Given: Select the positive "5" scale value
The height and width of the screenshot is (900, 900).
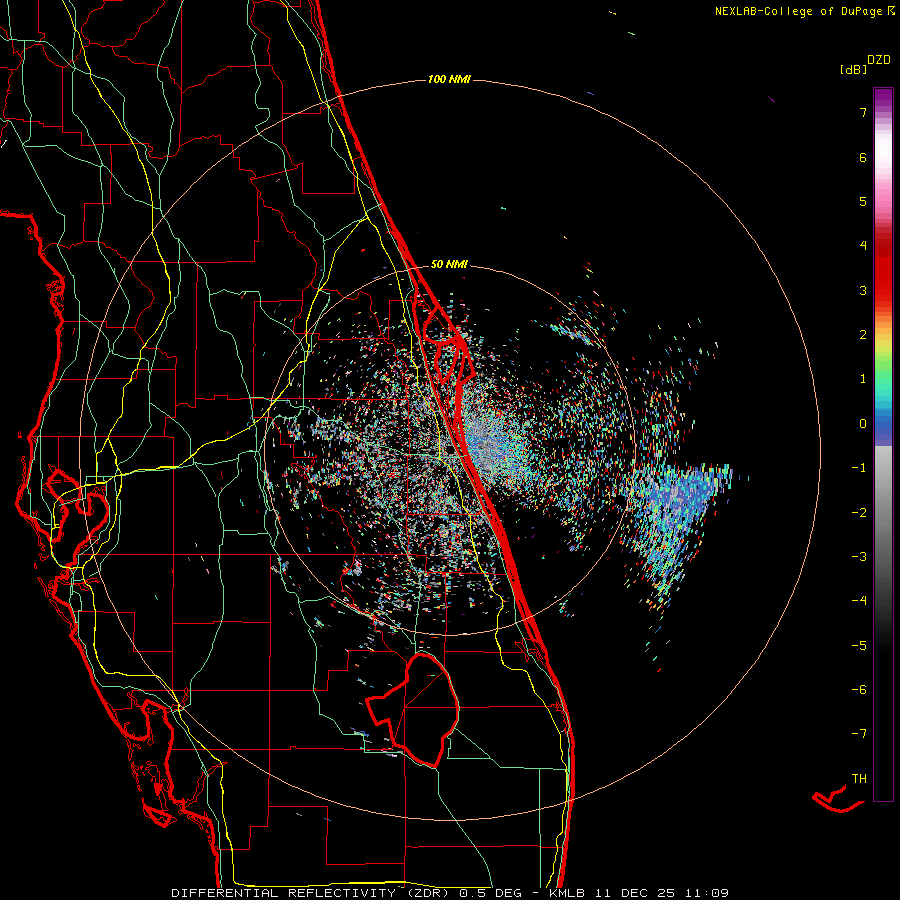Looking at the screenshot, I should (863, 201).
